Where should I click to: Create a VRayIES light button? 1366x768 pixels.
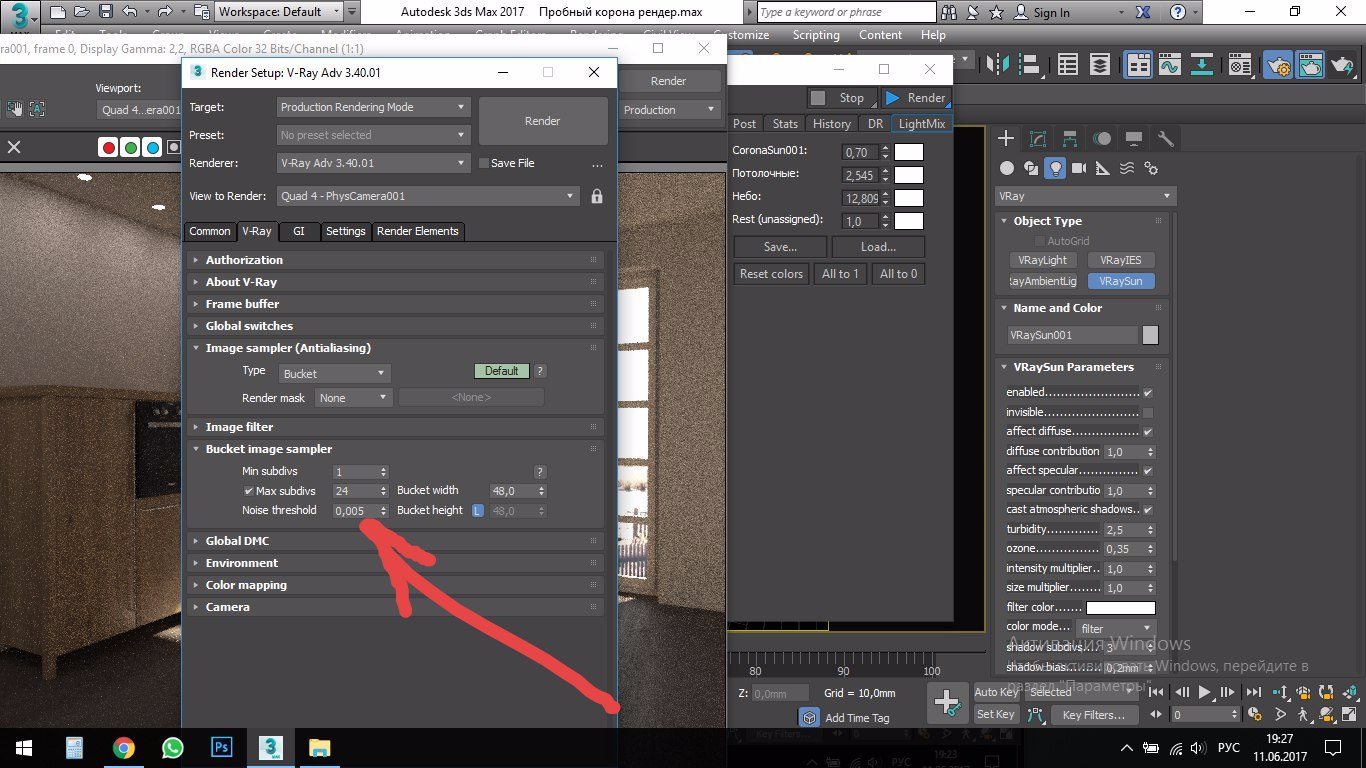1121,260
